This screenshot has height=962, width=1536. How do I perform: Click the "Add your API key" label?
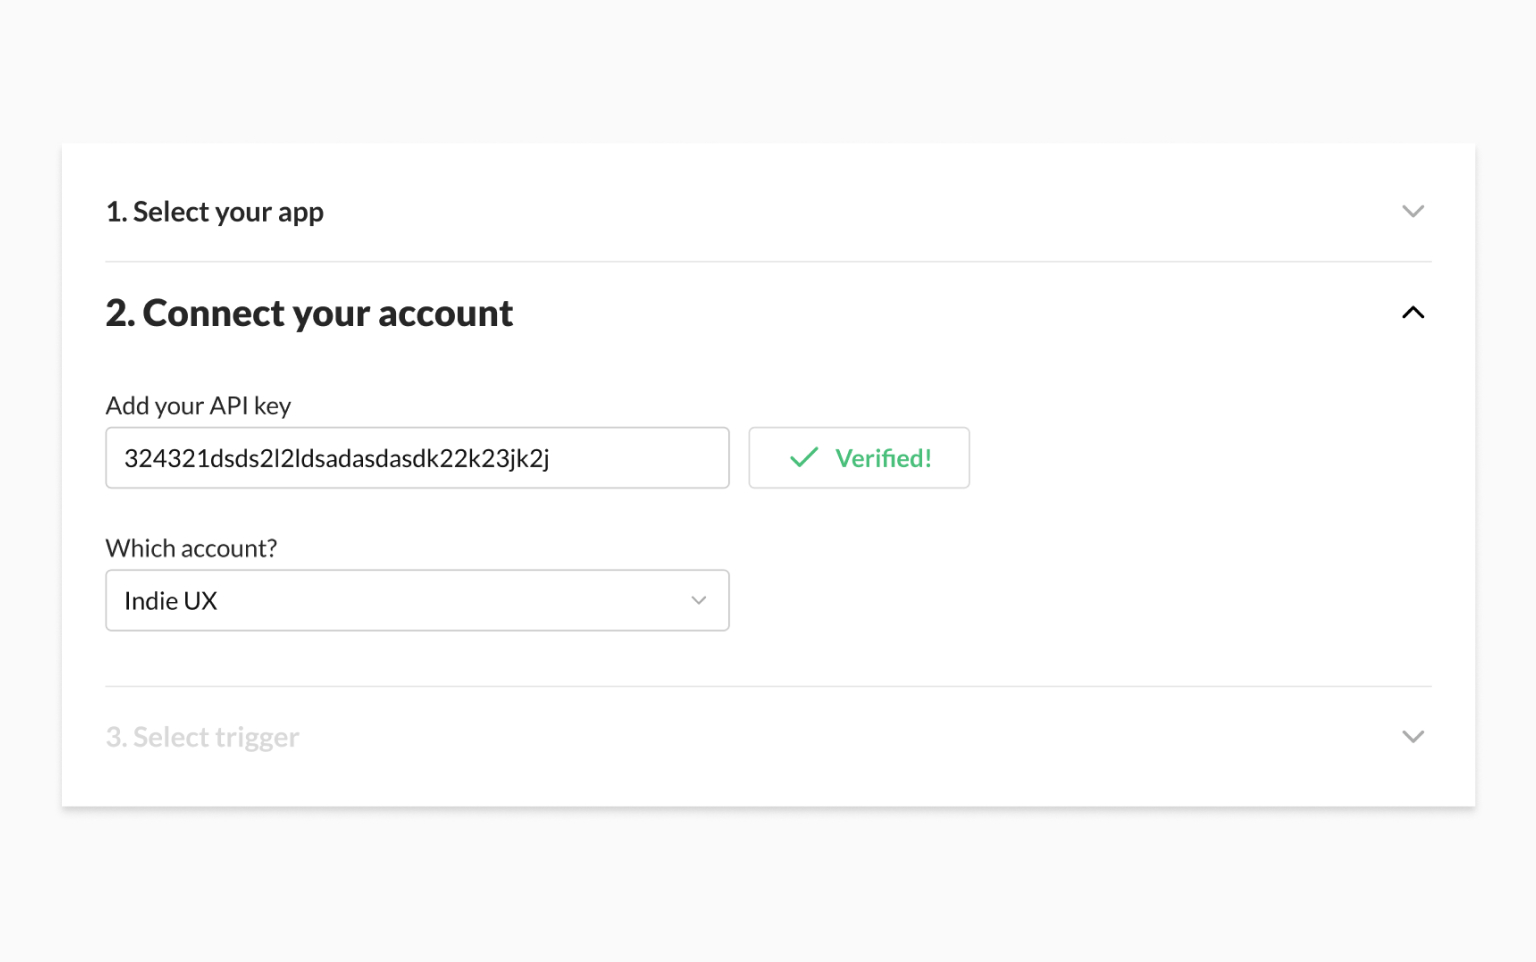tap(198, 406)
